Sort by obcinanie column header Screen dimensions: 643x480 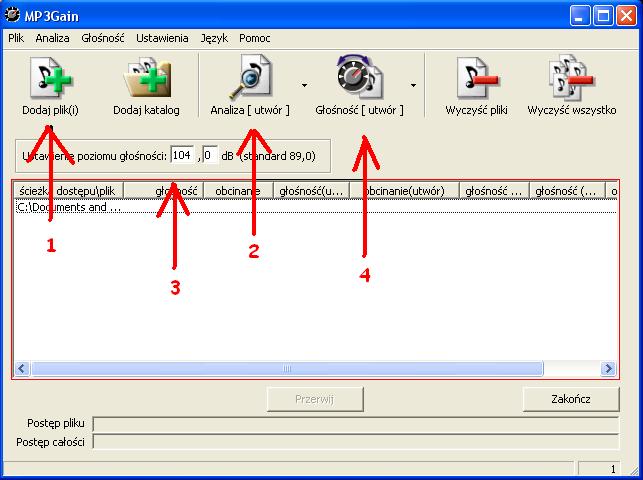(238, 191)
